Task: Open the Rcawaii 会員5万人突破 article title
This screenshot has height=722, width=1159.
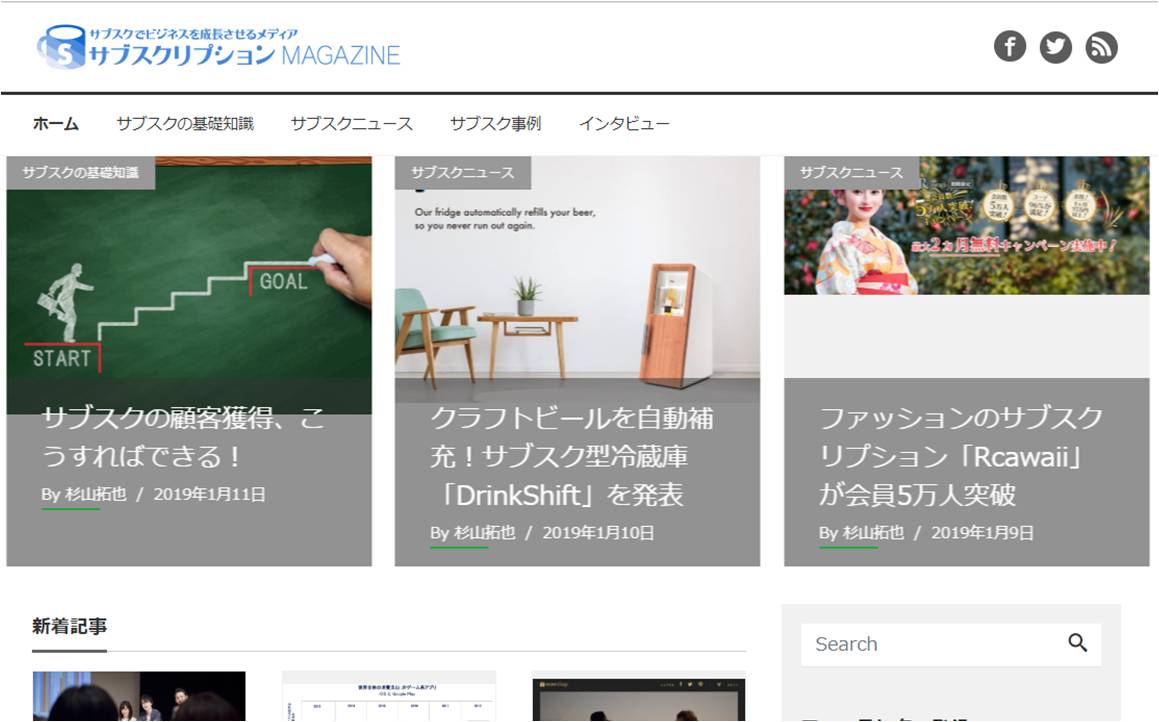Action: [961, 456]
